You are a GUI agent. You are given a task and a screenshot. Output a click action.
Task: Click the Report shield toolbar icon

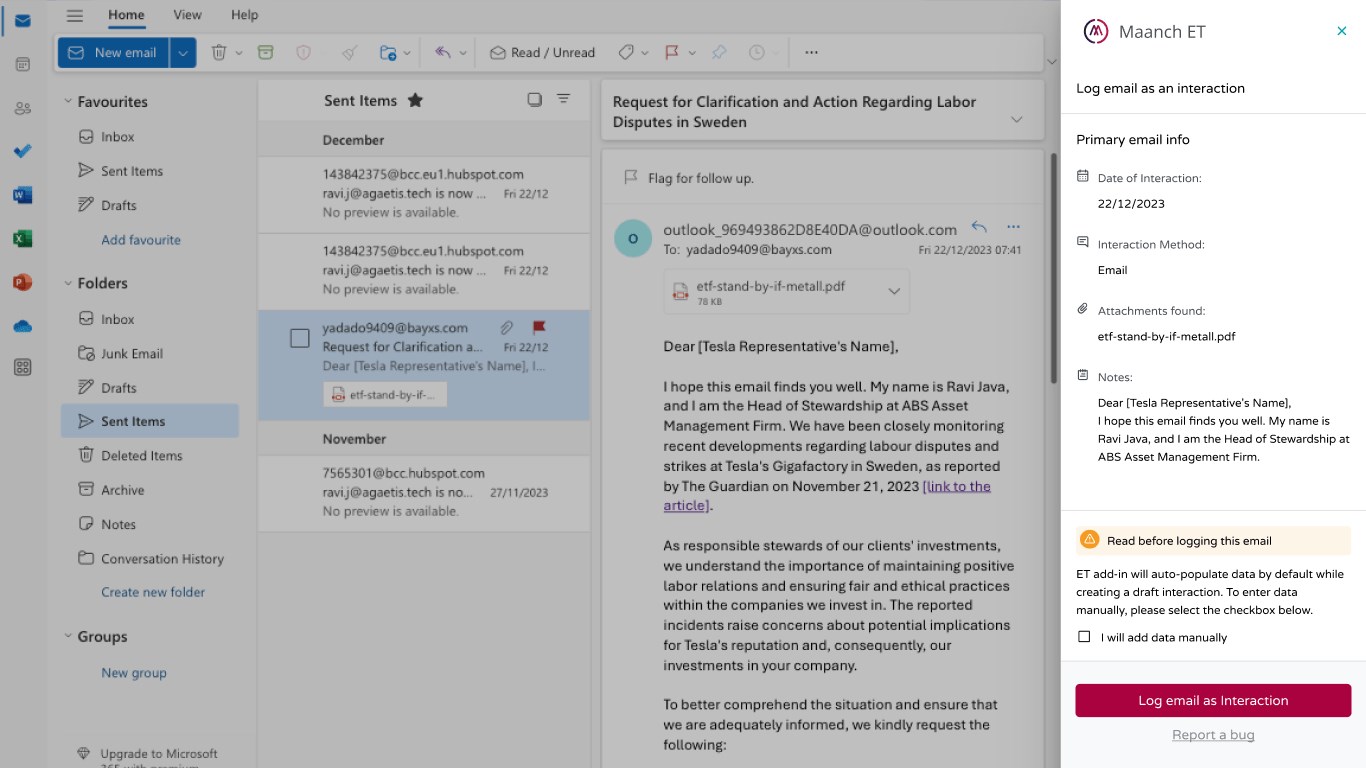[304, 53]
